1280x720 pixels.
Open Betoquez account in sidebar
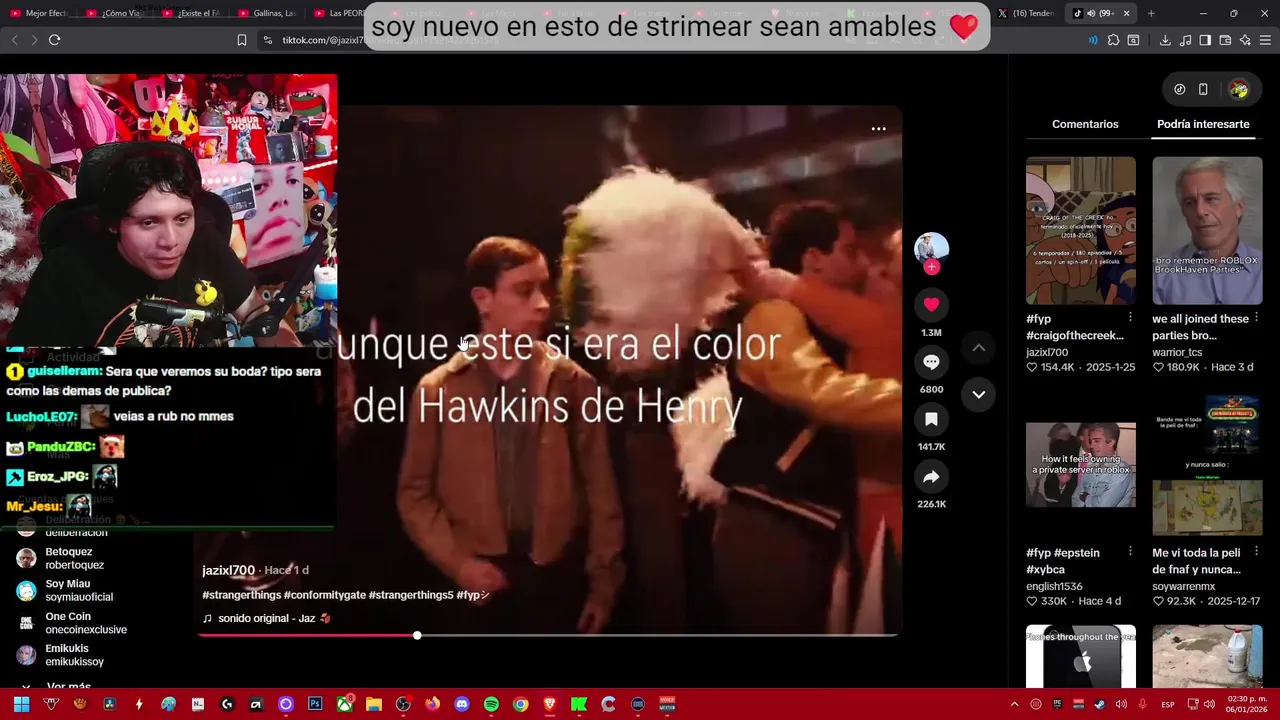(70, 558)
